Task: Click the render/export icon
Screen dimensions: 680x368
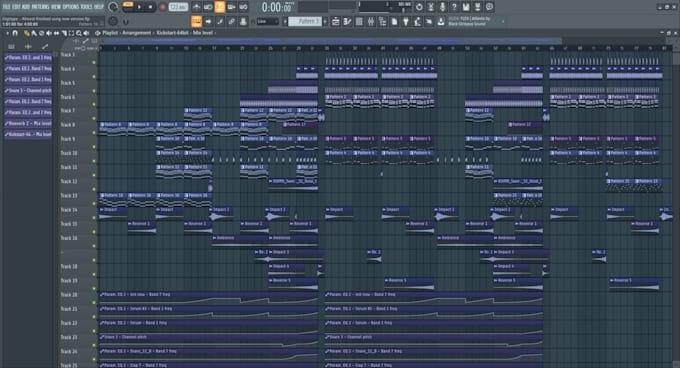Action: pyautogui.click(x=478, y=7)
